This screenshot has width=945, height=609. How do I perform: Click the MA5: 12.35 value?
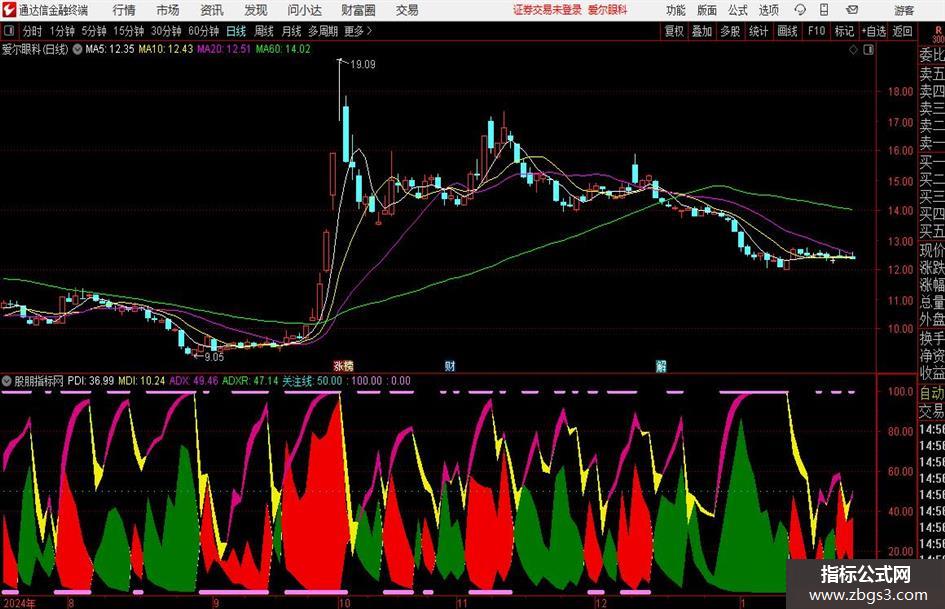110,49
